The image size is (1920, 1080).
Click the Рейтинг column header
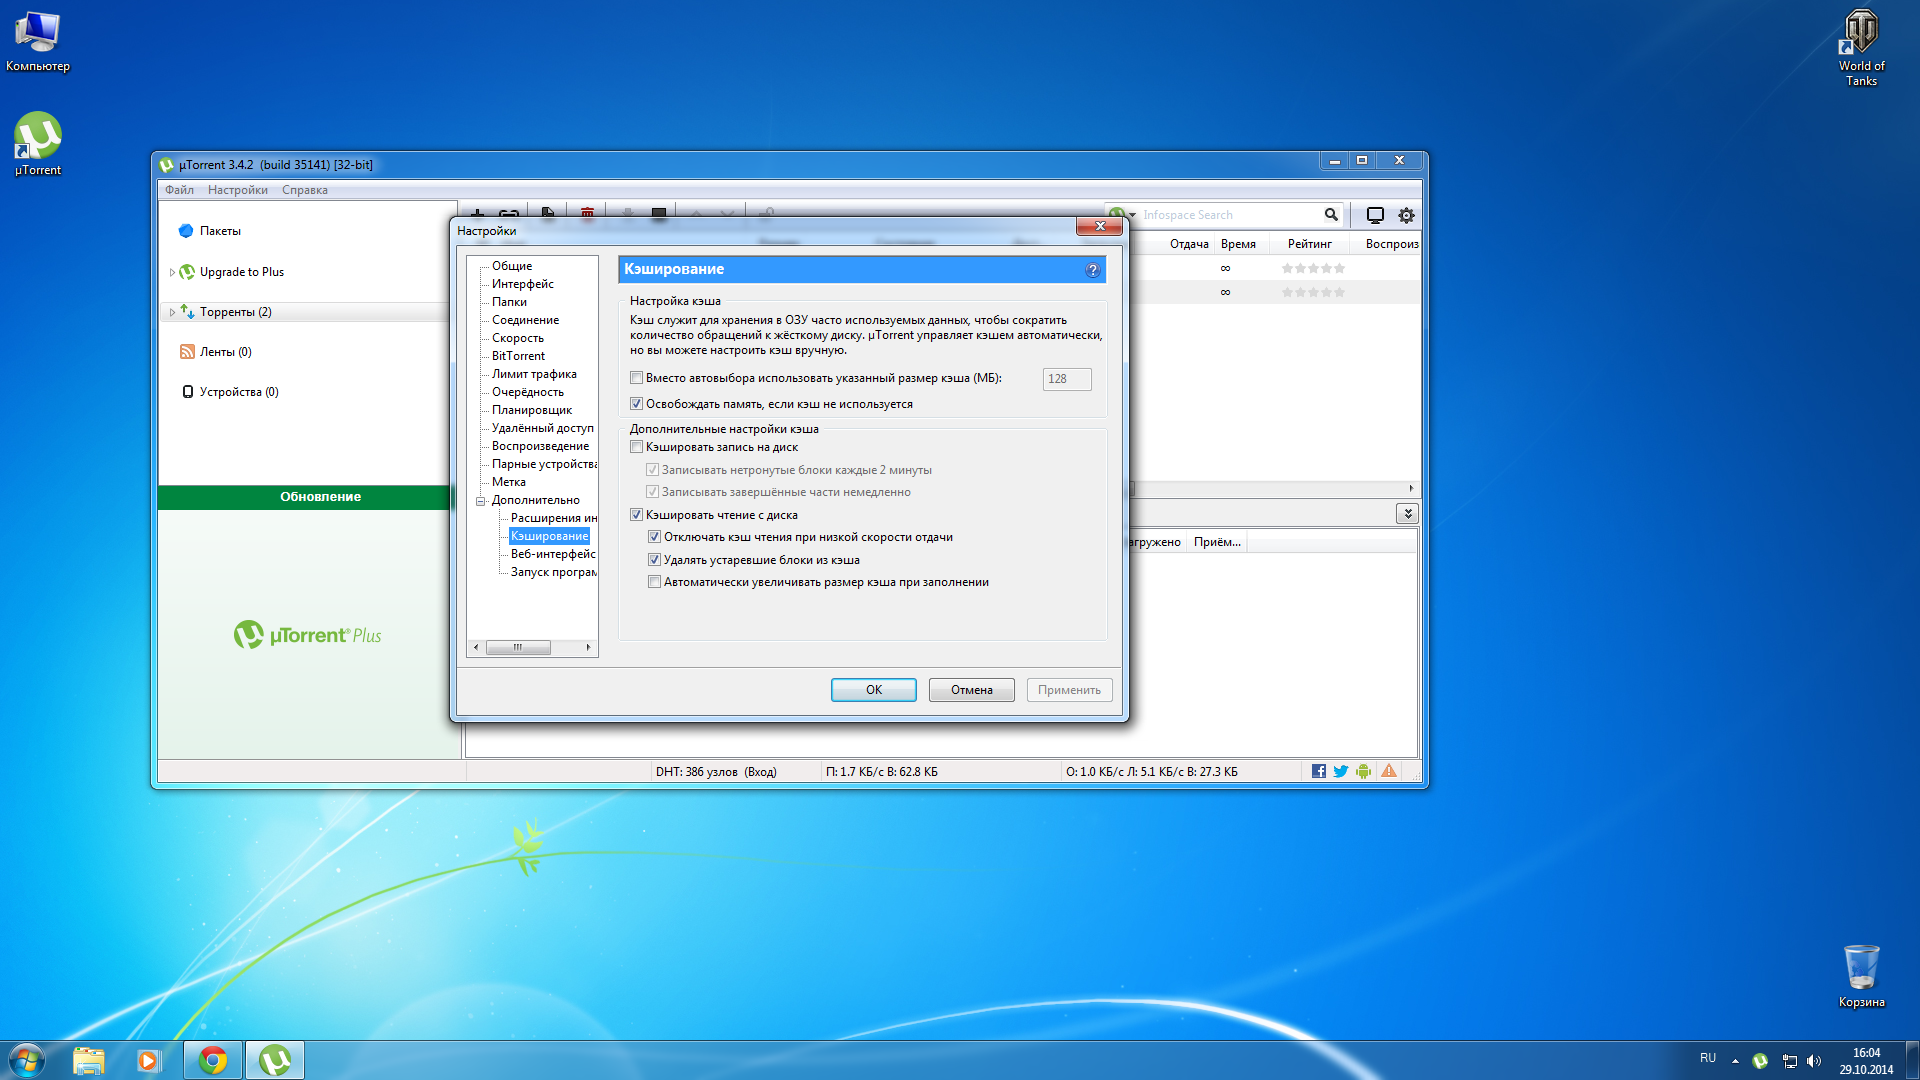pyautogui.click(x=1310, y=244)
